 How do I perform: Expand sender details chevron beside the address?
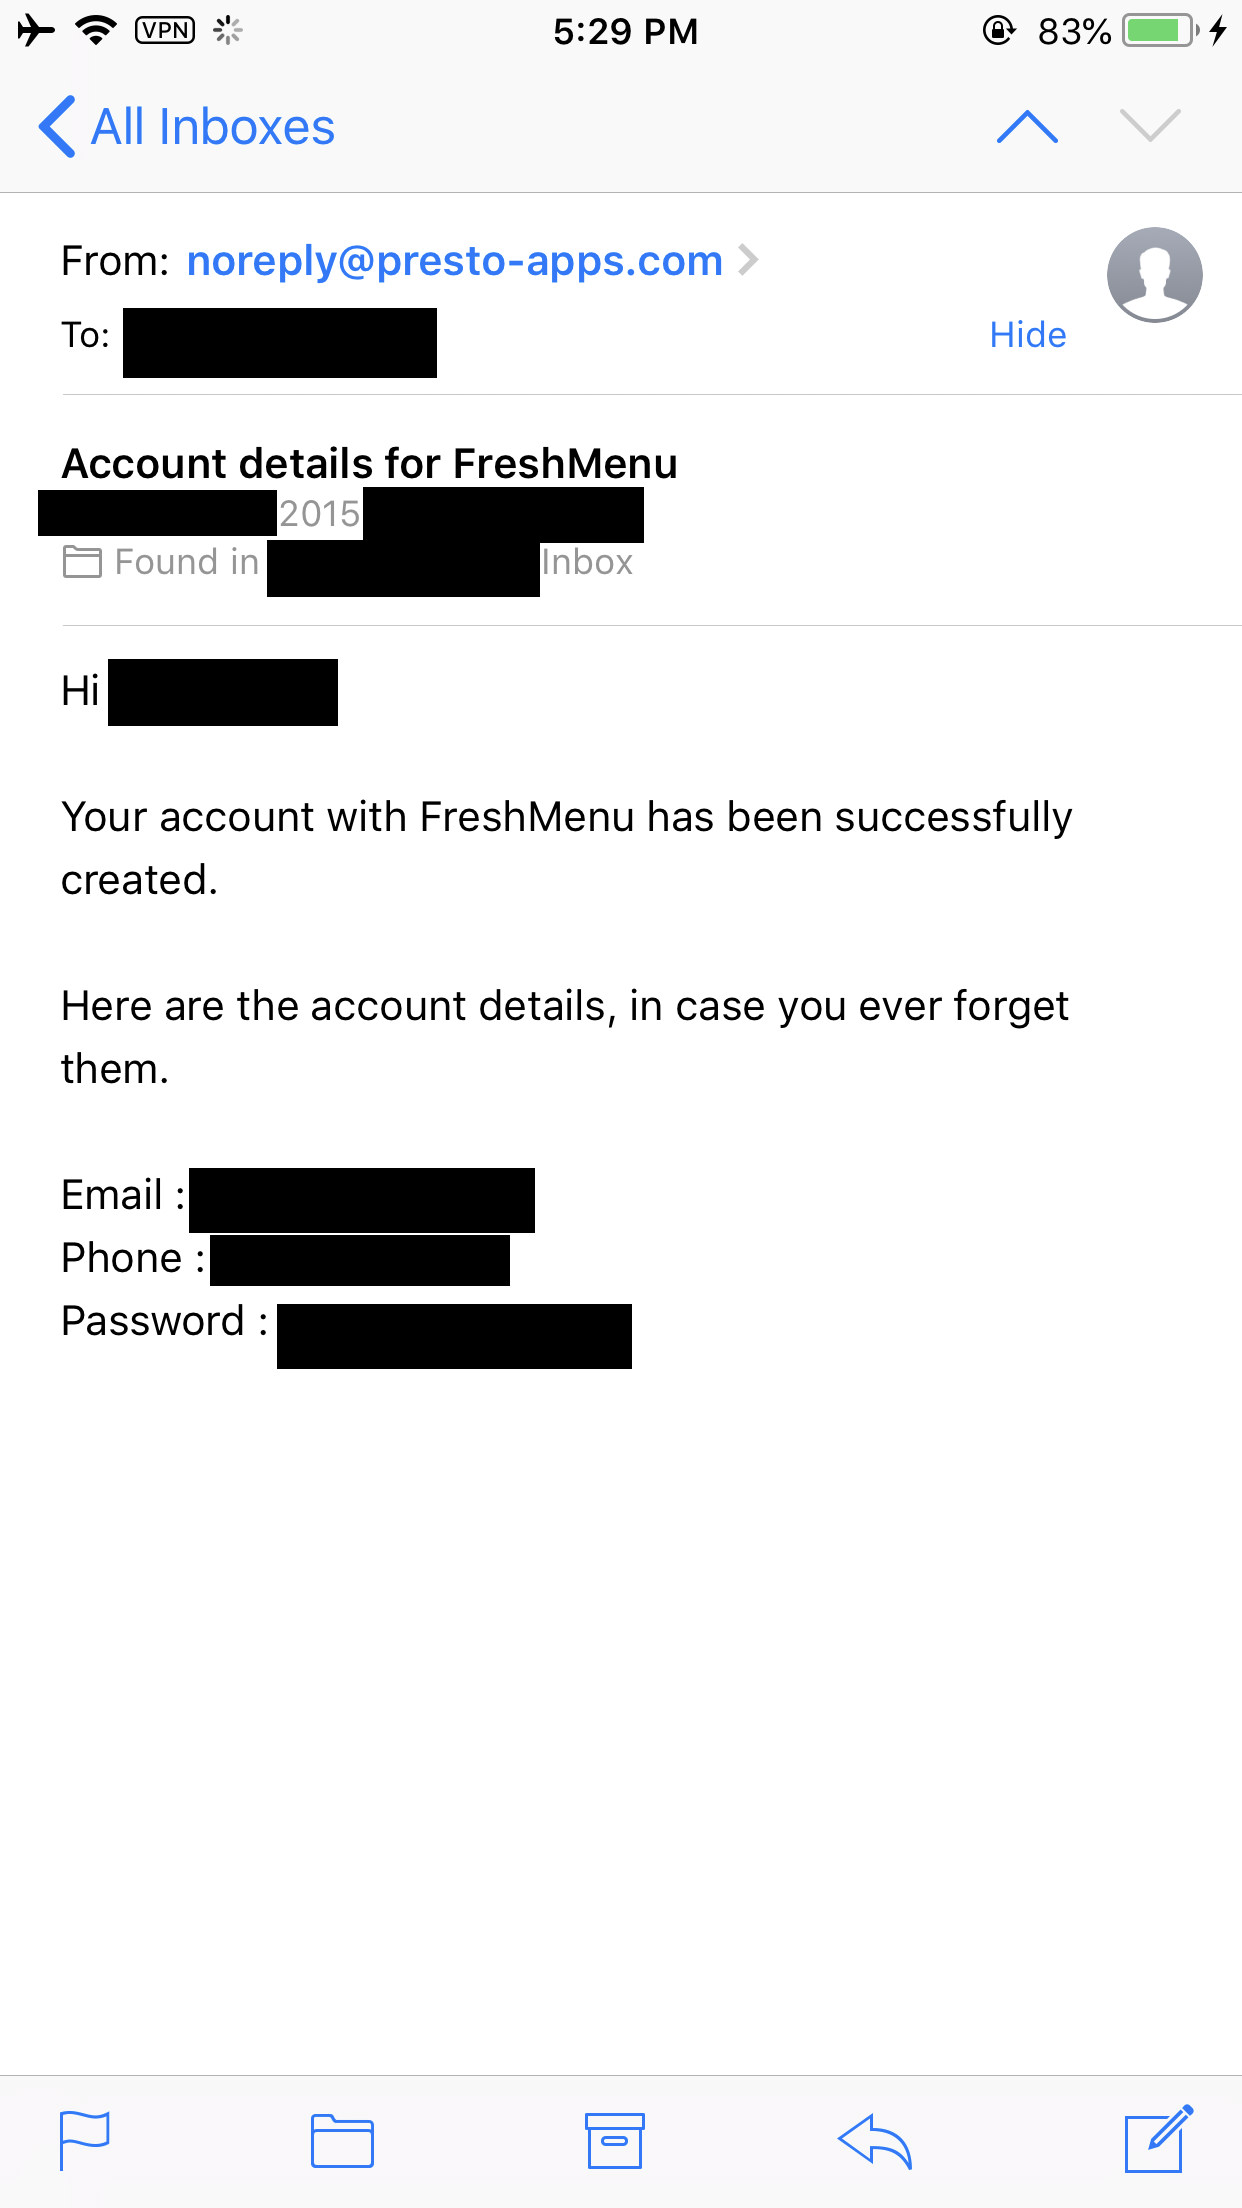[x=748, y=261]
